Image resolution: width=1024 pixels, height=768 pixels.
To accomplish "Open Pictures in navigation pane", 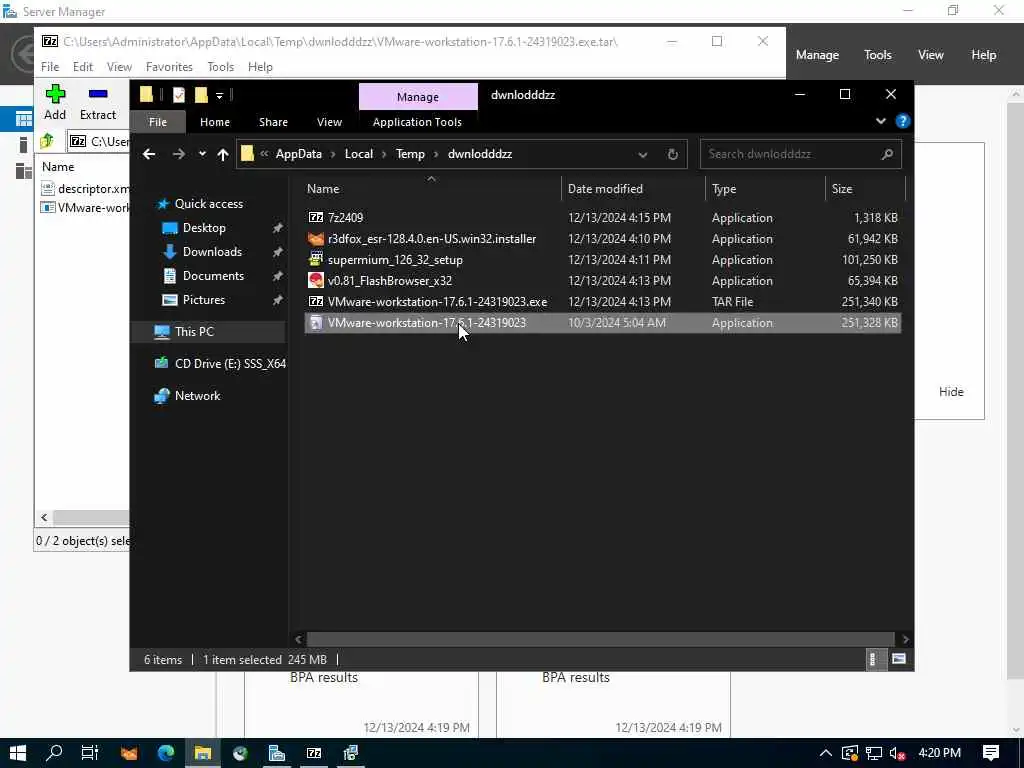I will tap(203, 300).
